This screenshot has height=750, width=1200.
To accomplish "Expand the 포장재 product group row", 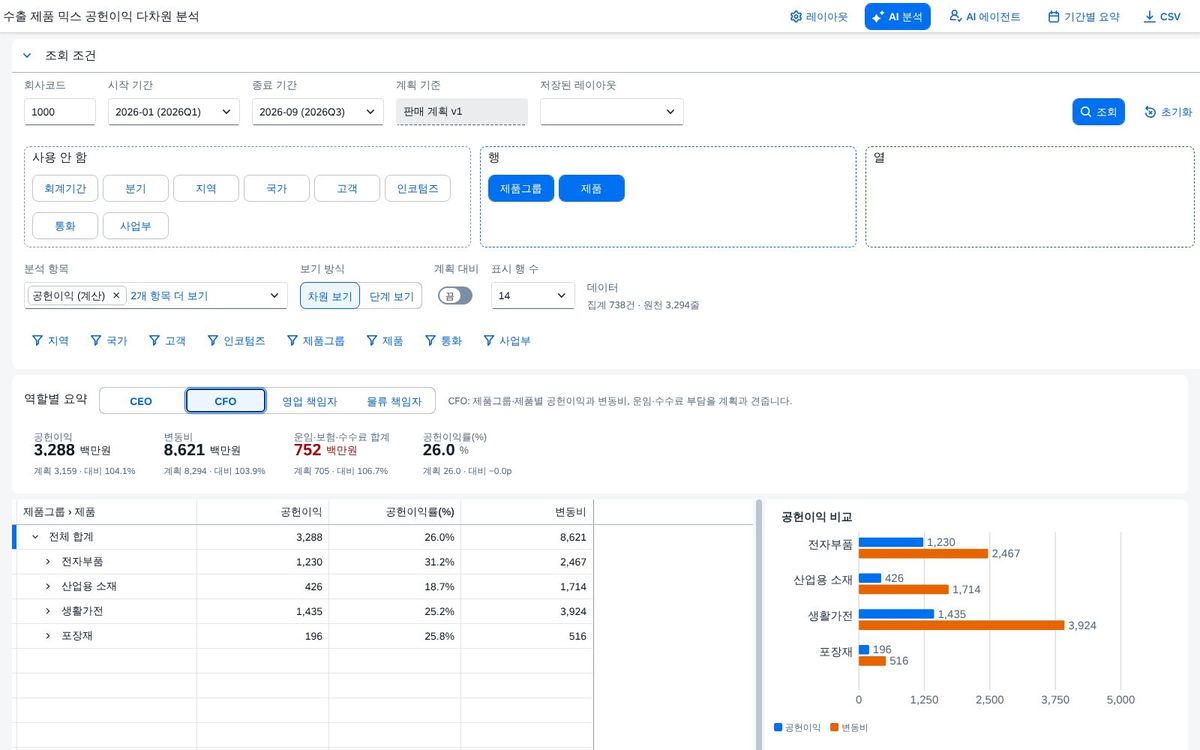I will tap(47, 636).
